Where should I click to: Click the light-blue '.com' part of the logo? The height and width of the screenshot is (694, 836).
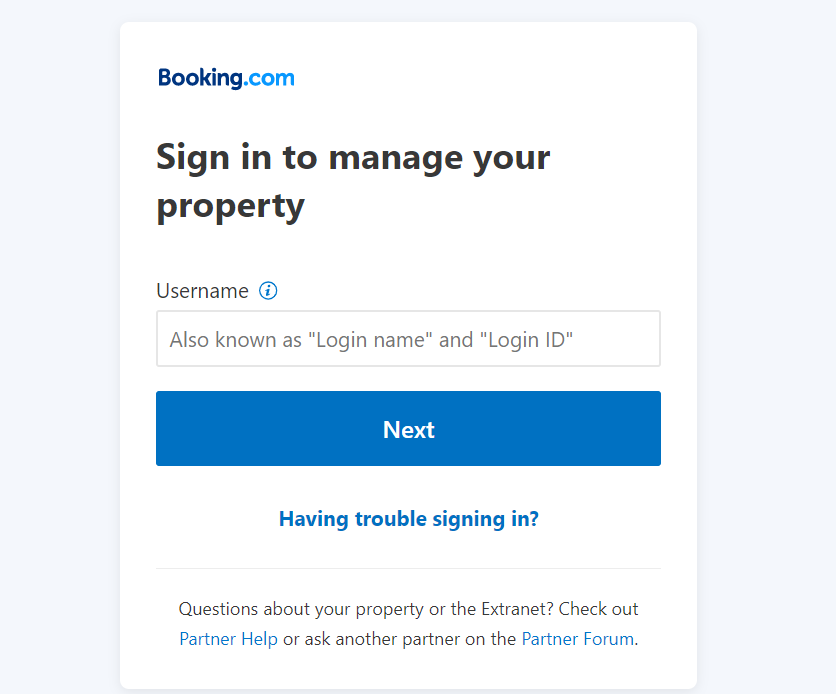click(269, 78)
